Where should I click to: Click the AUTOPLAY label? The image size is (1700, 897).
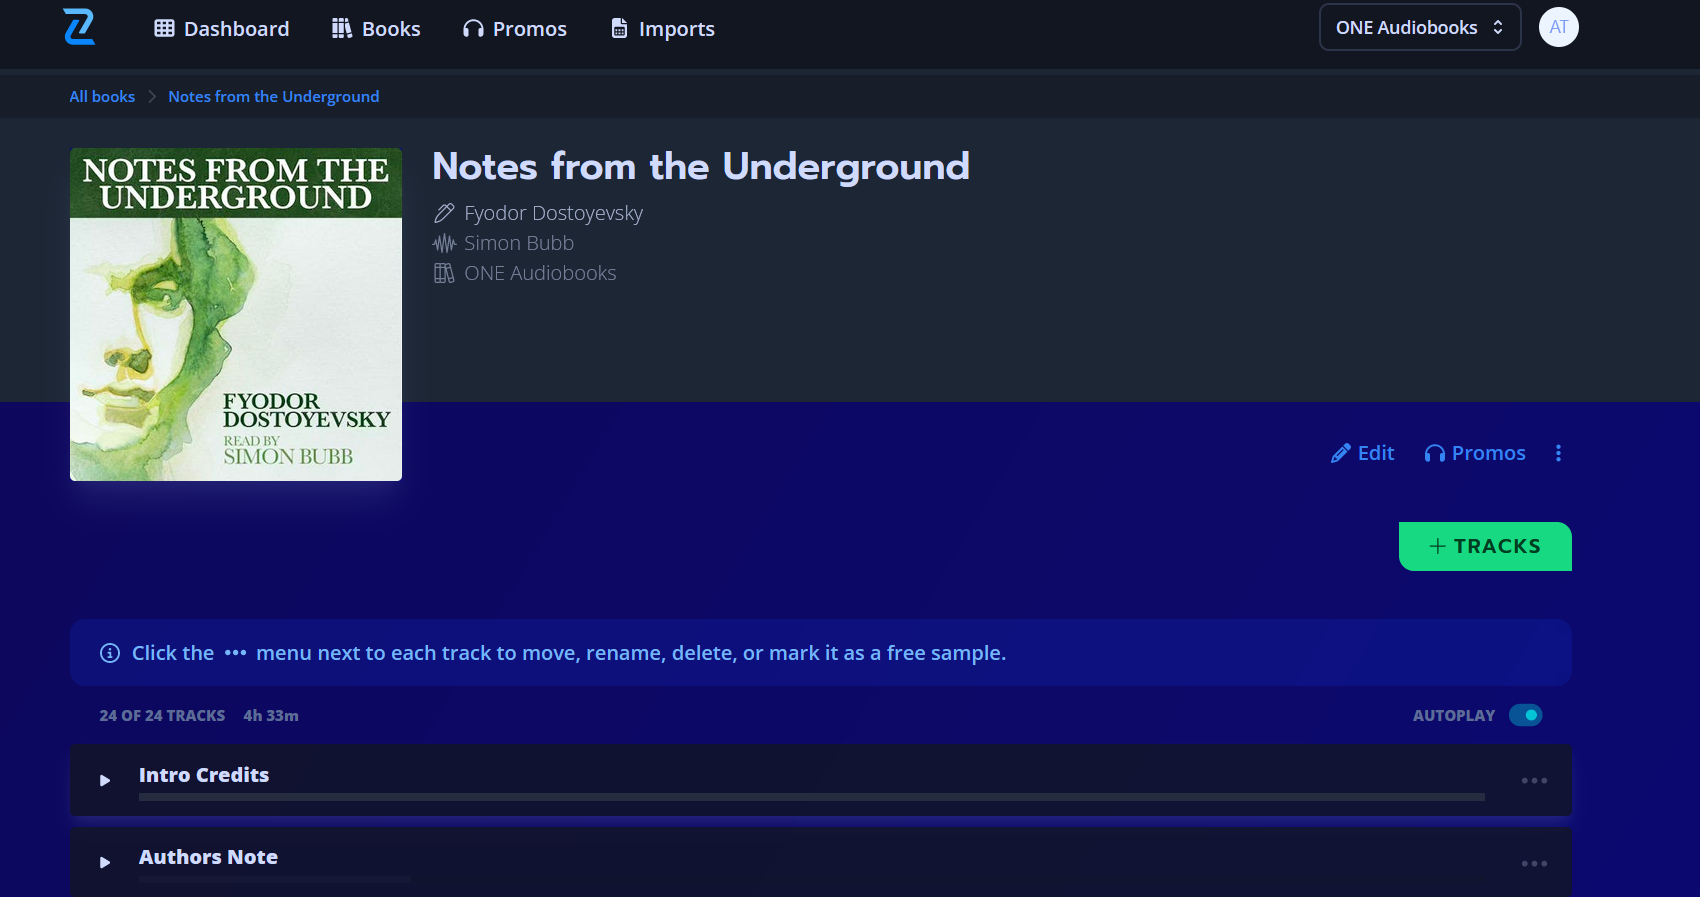[1454, 716]
